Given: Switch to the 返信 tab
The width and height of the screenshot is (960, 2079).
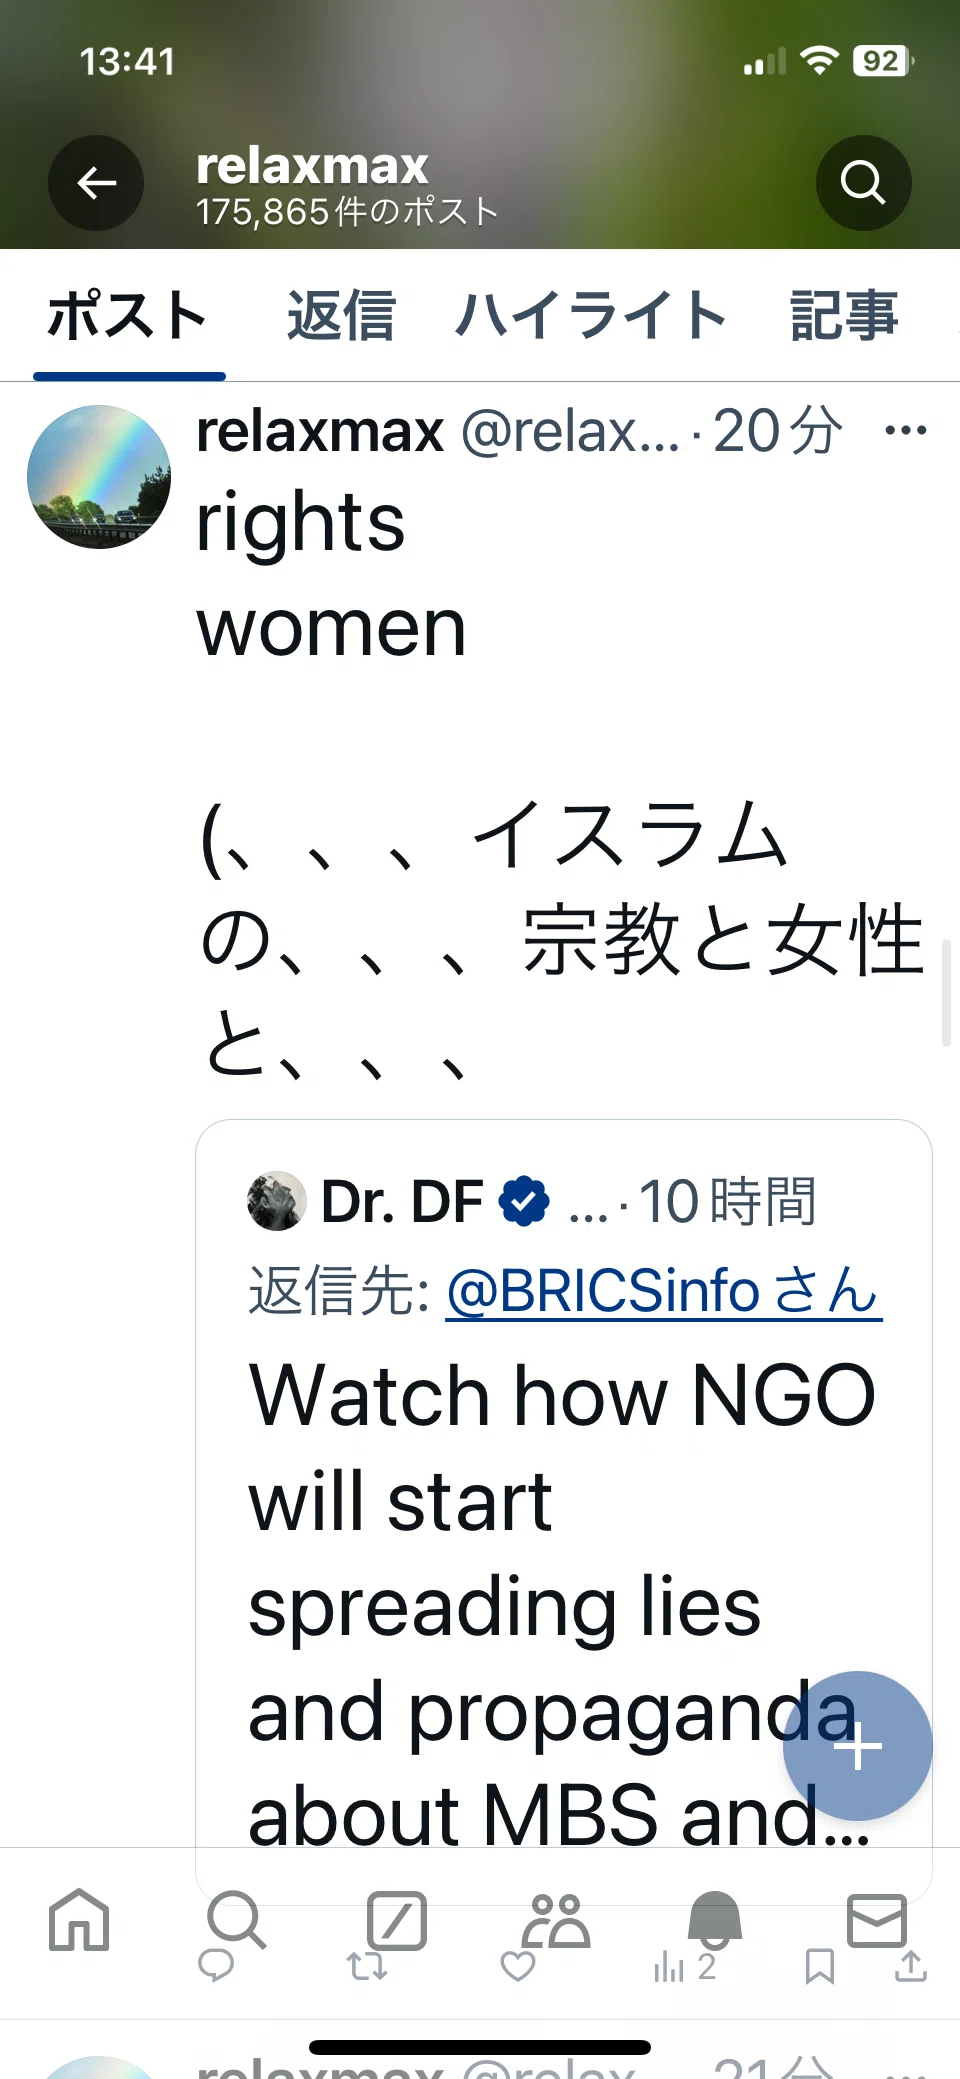Looking at the screenshot, I should [341, 316].
